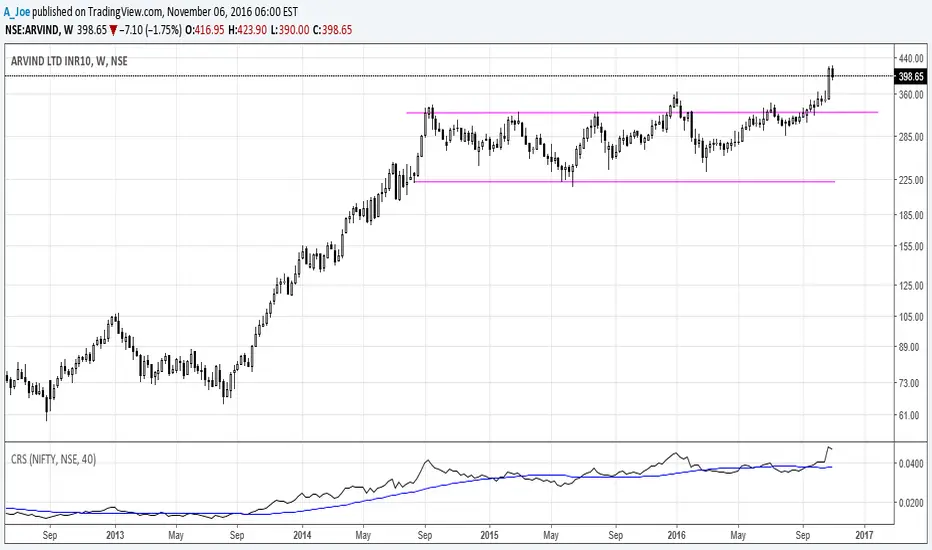Click the 398.65 current price tag
Screen dimensions: 932x550
click(911, 76)
